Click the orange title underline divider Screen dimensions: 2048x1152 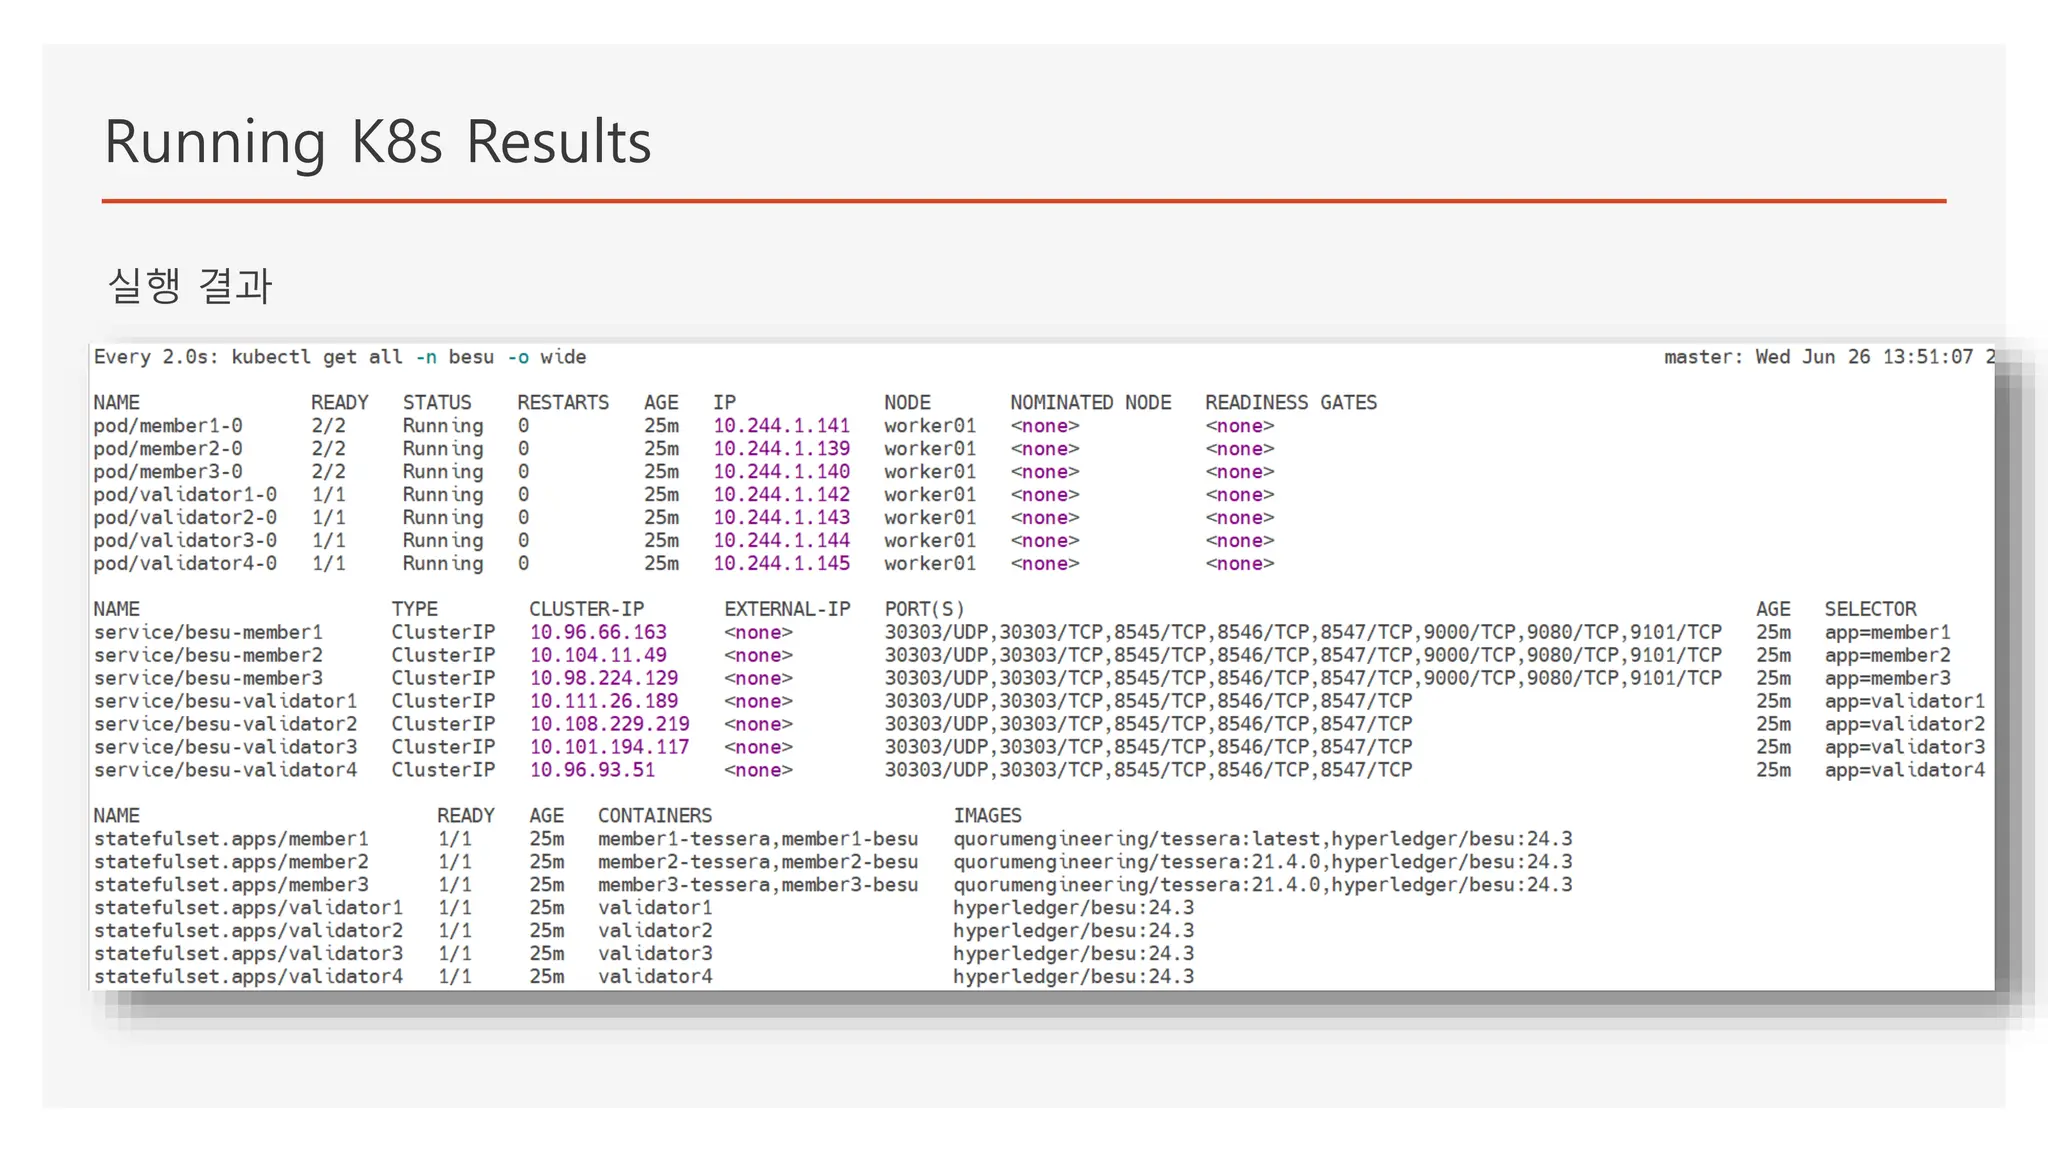click(1023, 201)
